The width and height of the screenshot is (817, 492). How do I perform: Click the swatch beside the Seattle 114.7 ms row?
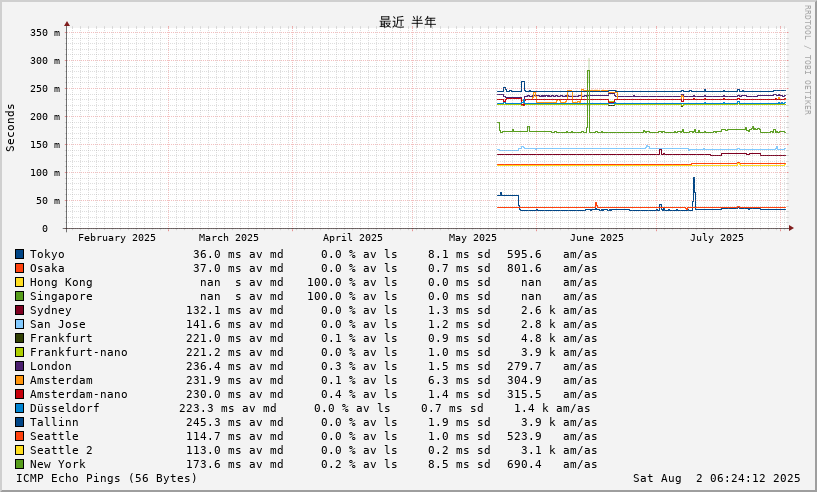tap(19, 436)
